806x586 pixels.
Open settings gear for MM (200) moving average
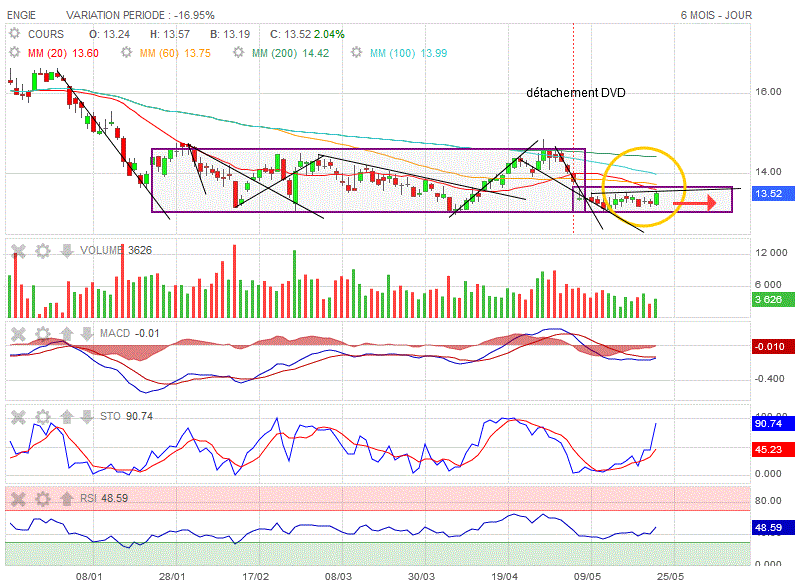241,52
